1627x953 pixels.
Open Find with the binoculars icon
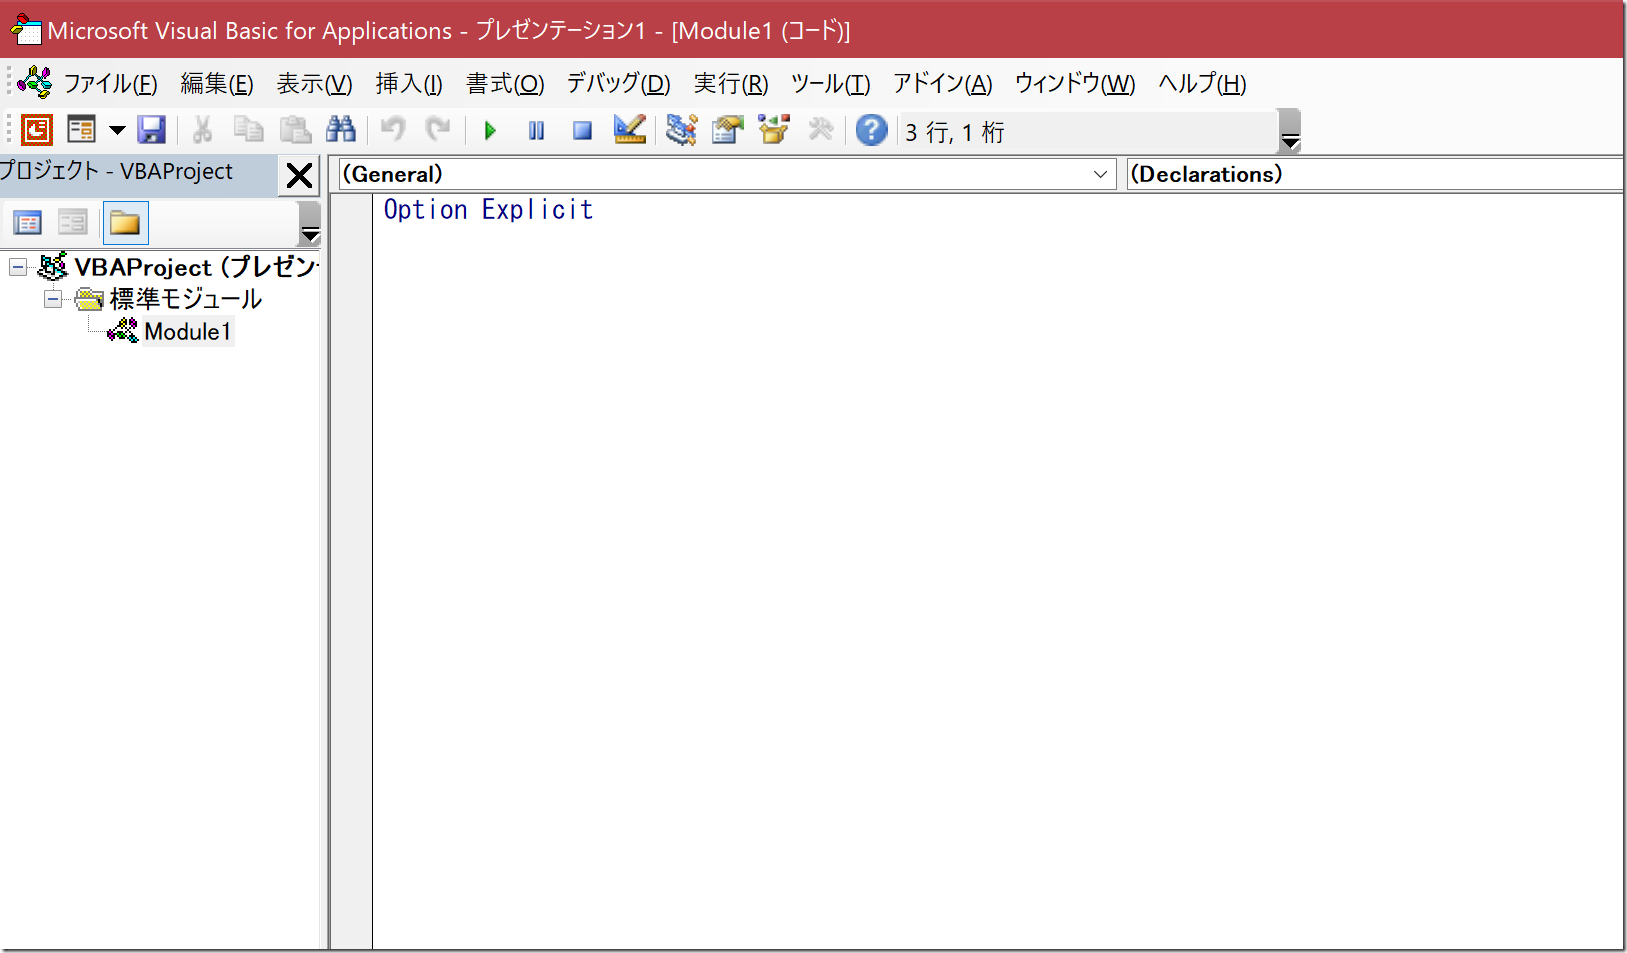(341, 130)
